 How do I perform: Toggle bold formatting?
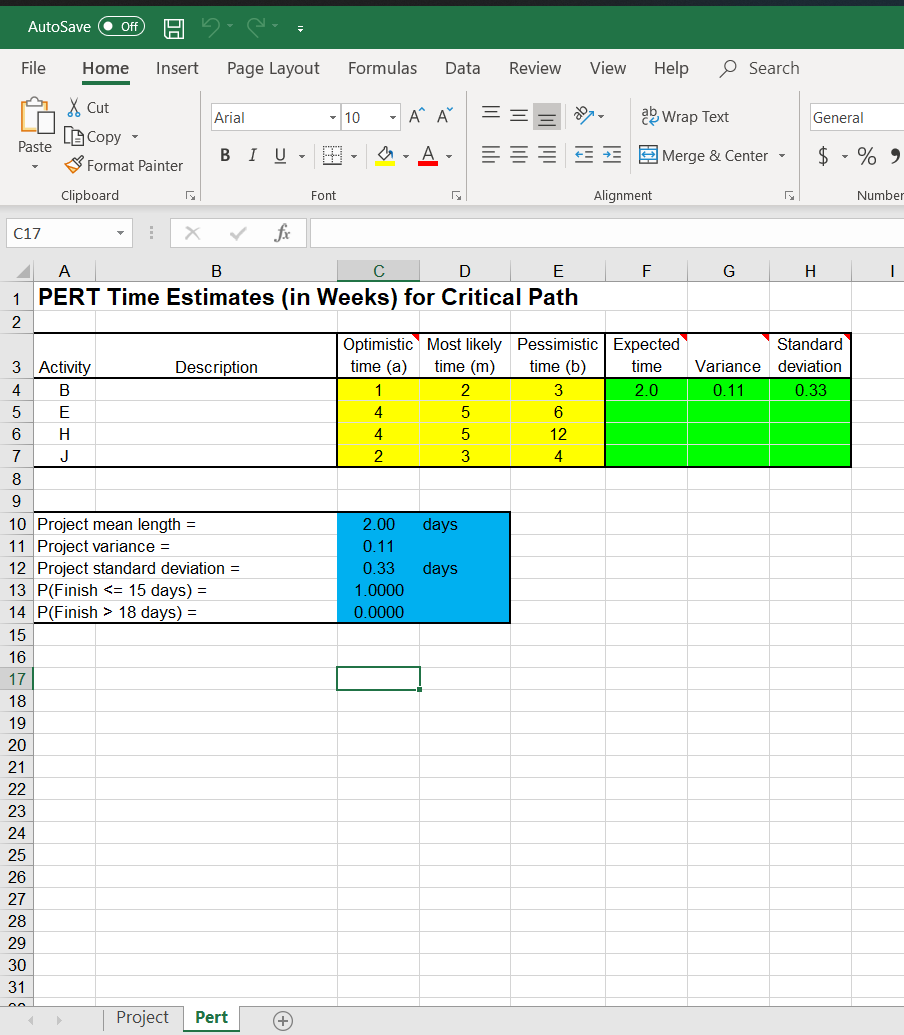[x=224, y=156]
